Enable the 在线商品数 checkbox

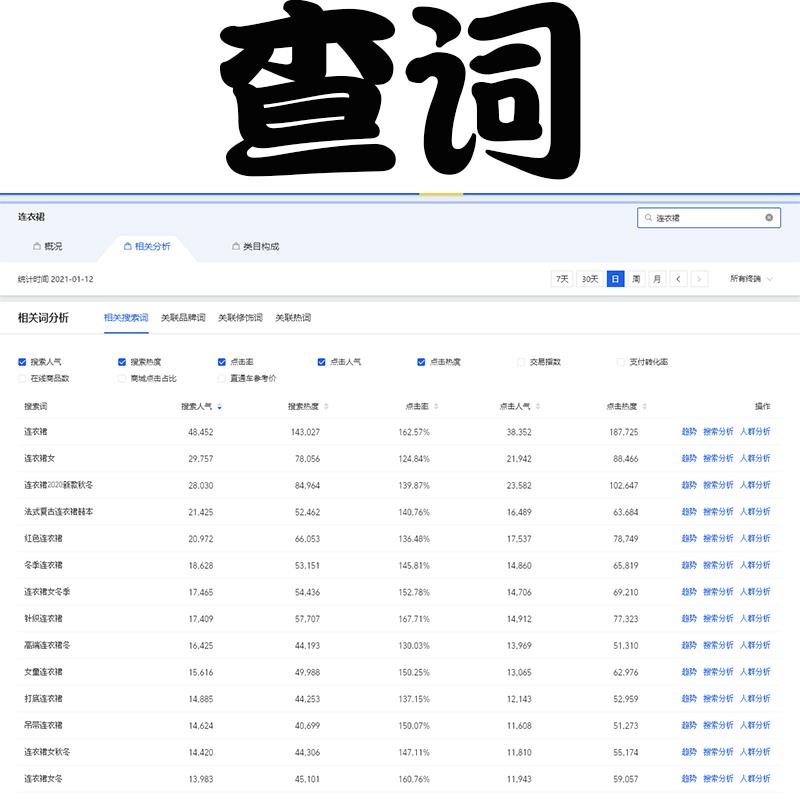pyautogui.click(x=22, y=378)
